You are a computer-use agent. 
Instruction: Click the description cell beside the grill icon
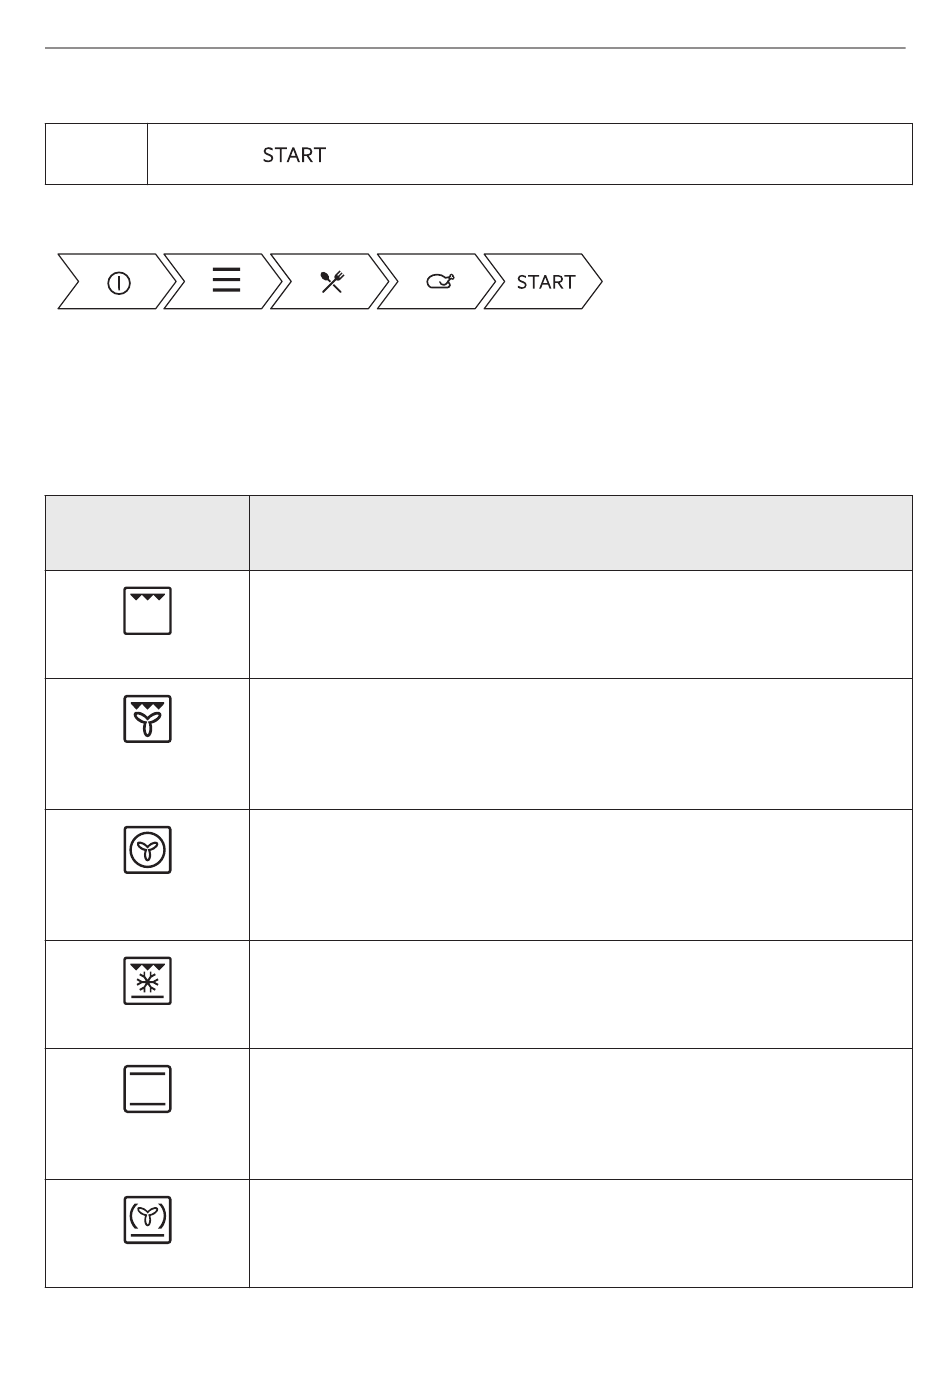[581, 625]
